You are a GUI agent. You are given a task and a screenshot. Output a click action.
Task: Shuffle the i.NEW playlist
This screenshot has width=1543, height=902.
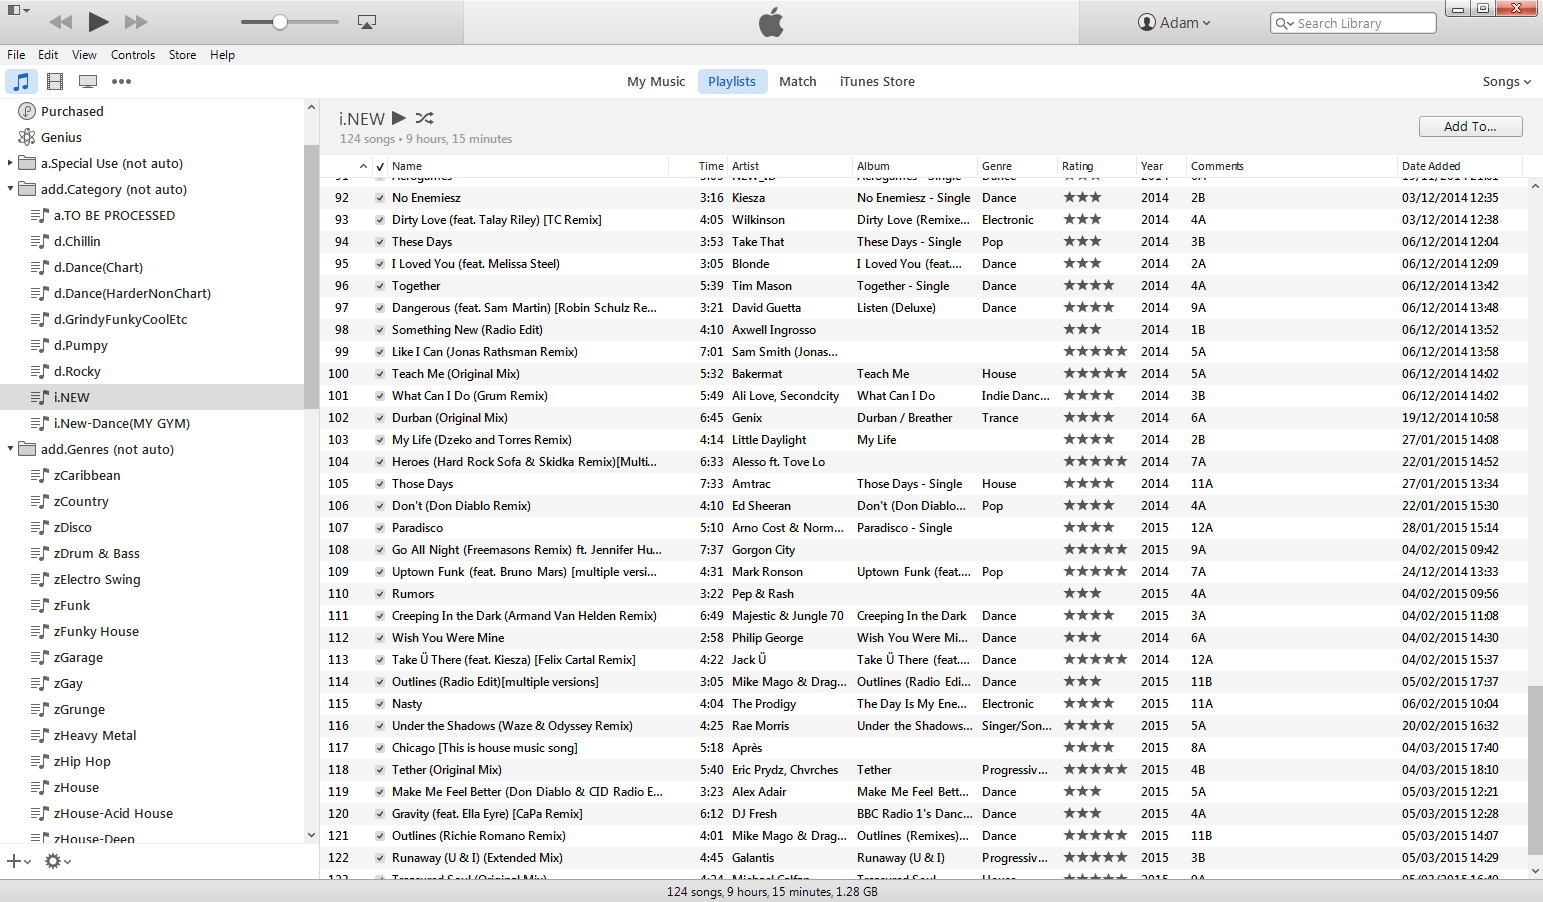tap(425, 118)
